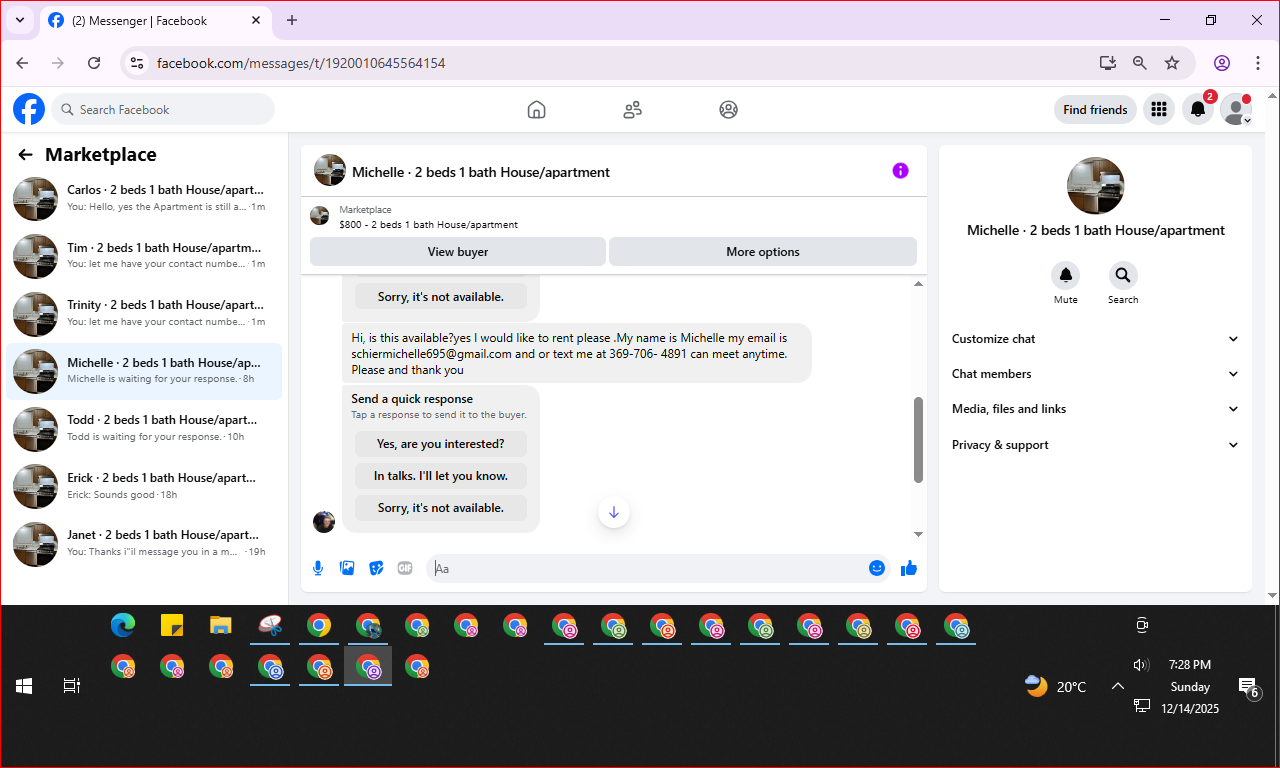Open the Carlos conversation
This screenshot has height=768, width=1280.
click(144, 198)
